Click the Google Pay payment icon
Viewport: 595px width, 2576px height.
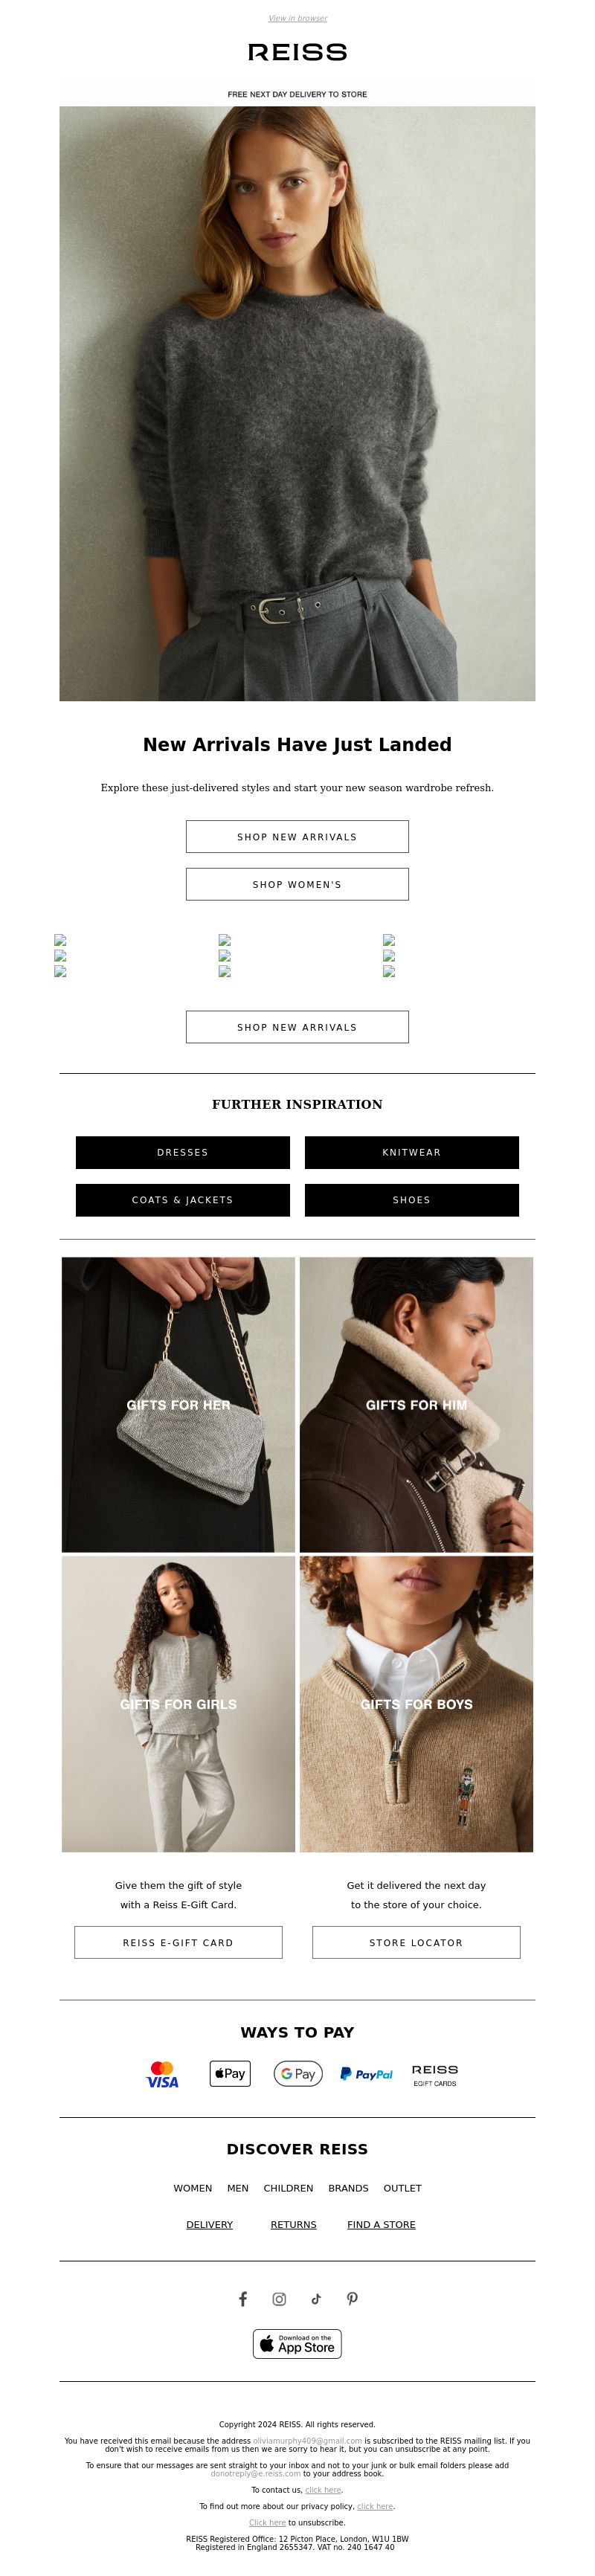pyautogui.click(x=298, y=2073)
